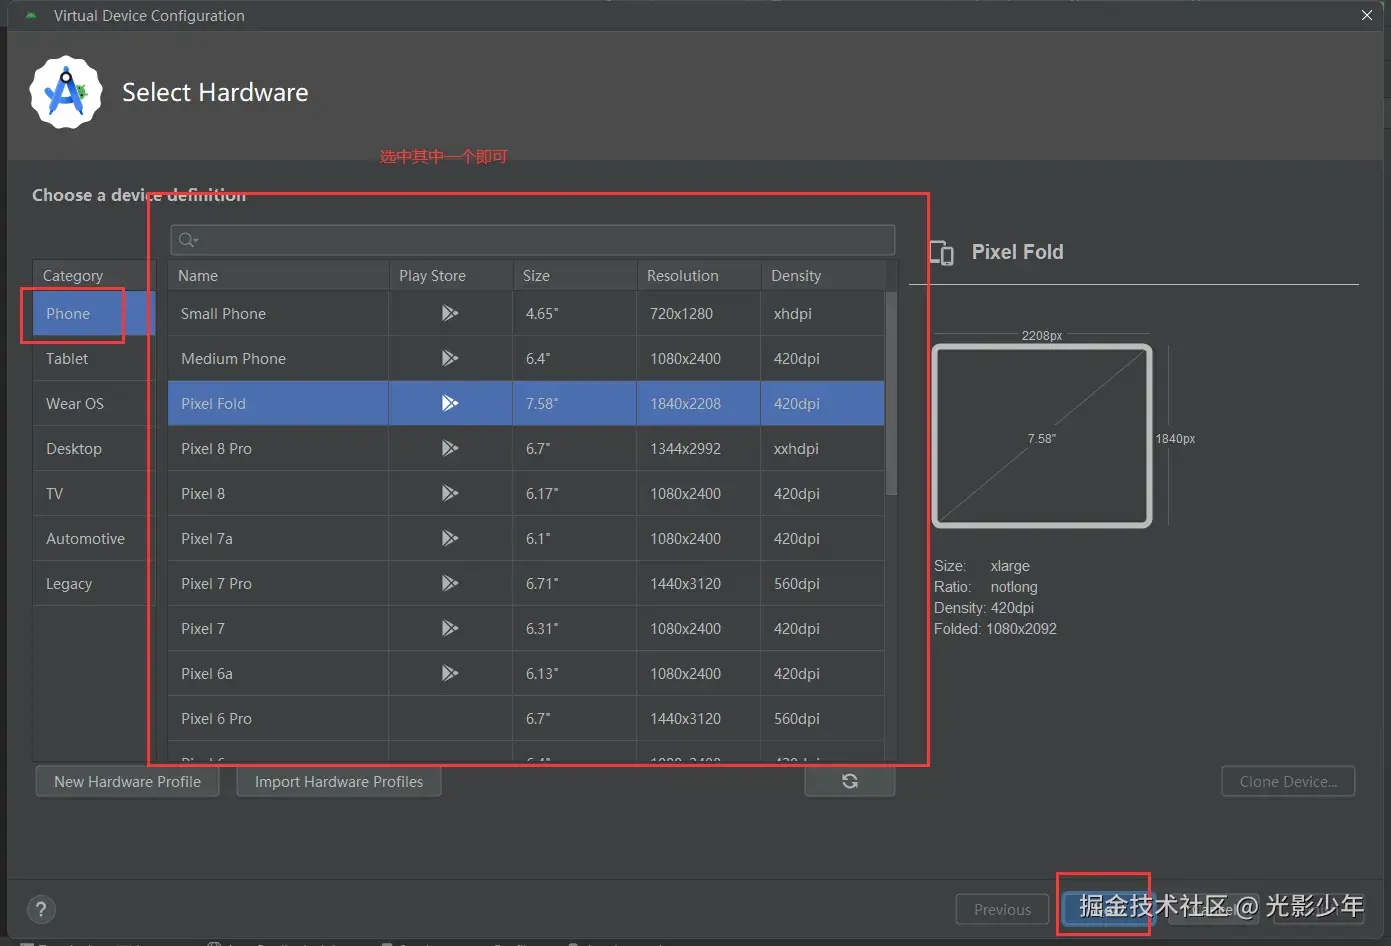Select the Tablet category
This screenshot has height=946, width=1391.
pyautogui.click(x=94, y=358)
